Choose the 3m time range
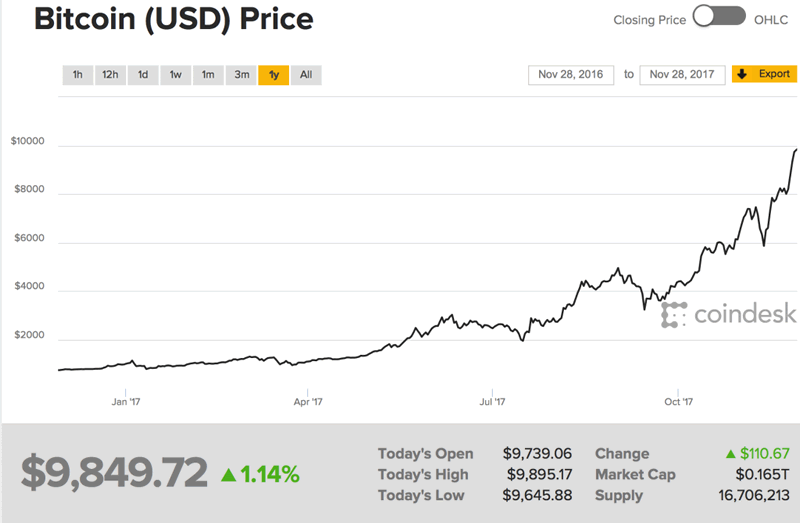Screen dimensions: 800x523 [241, 75]
